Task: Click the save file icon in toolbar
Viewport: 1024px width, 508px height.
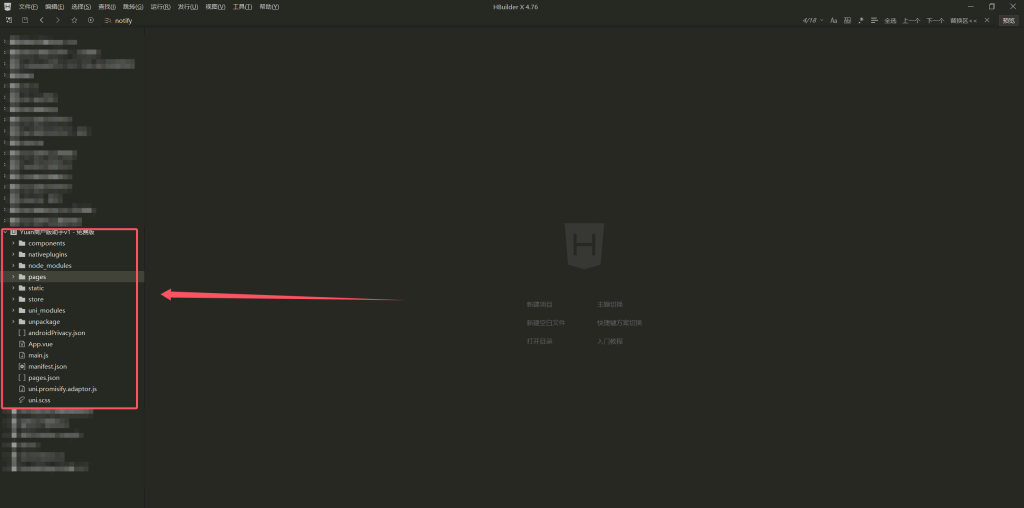Action: tap(25, 20)
